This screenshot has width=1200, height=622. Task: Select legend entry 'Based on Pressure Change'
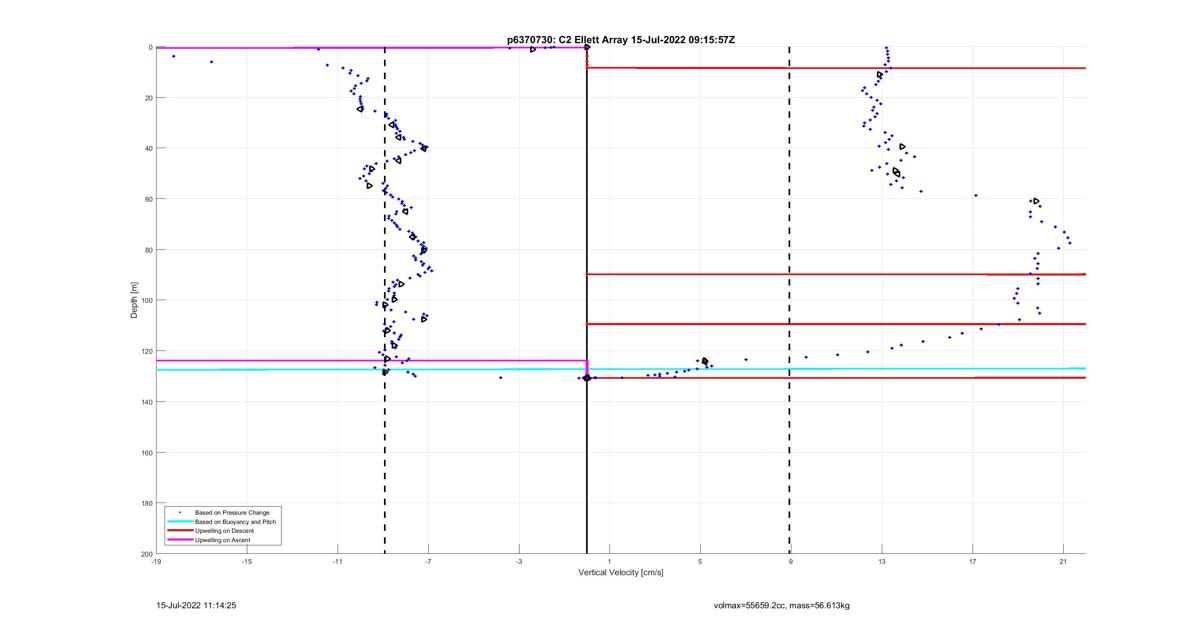pyautogui.click(x=232, y=512)
